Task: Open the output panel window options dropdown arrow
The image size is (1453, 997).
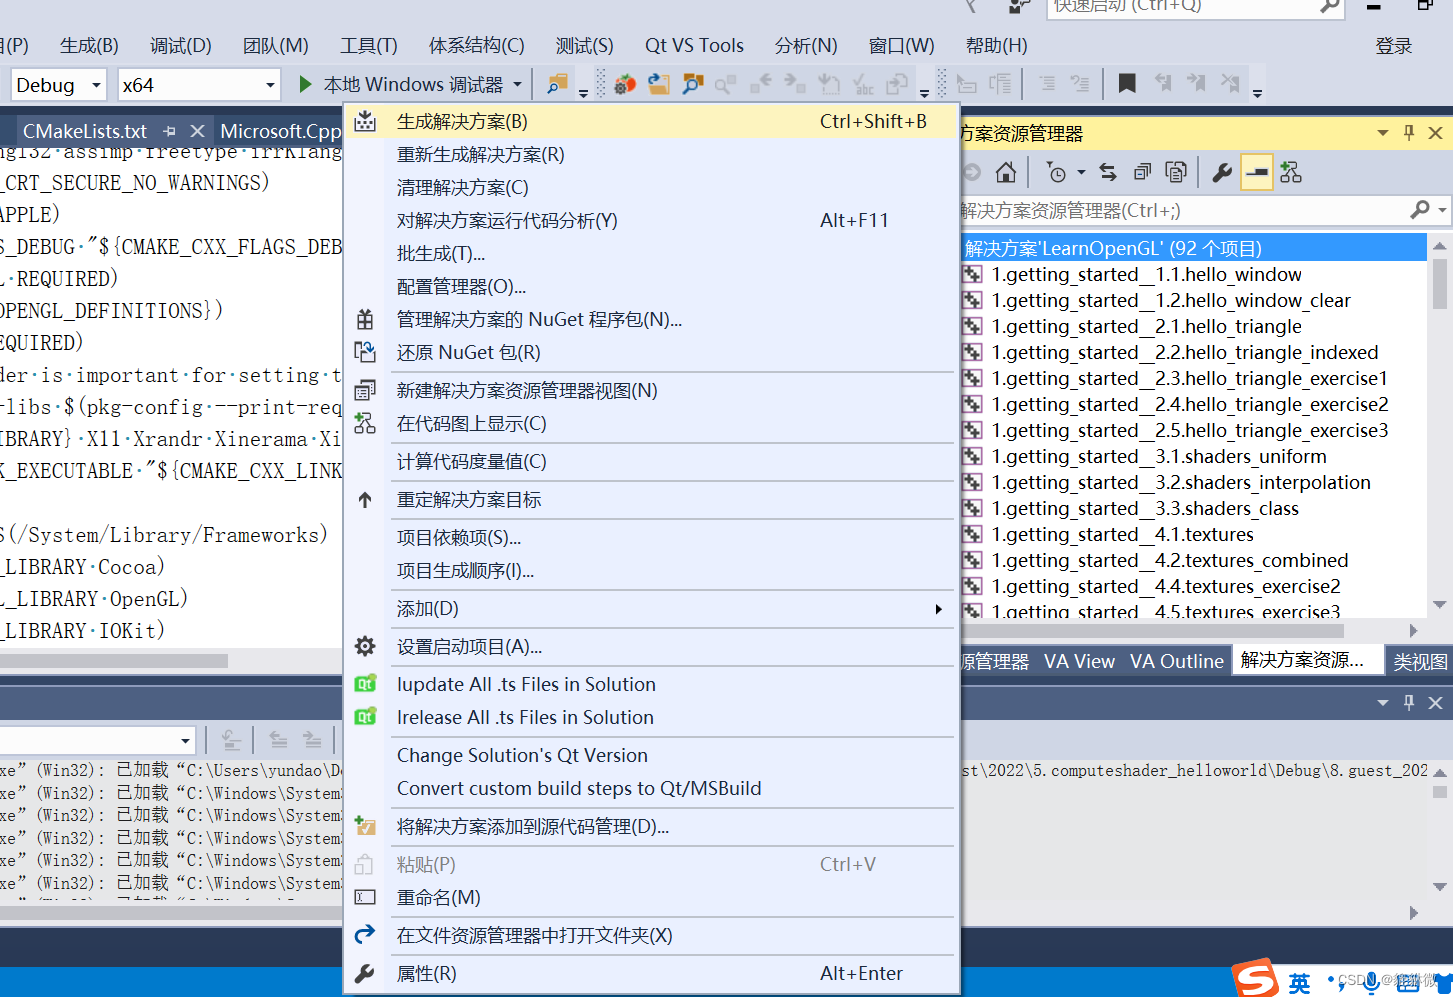Action: (x=1383, y=703)
